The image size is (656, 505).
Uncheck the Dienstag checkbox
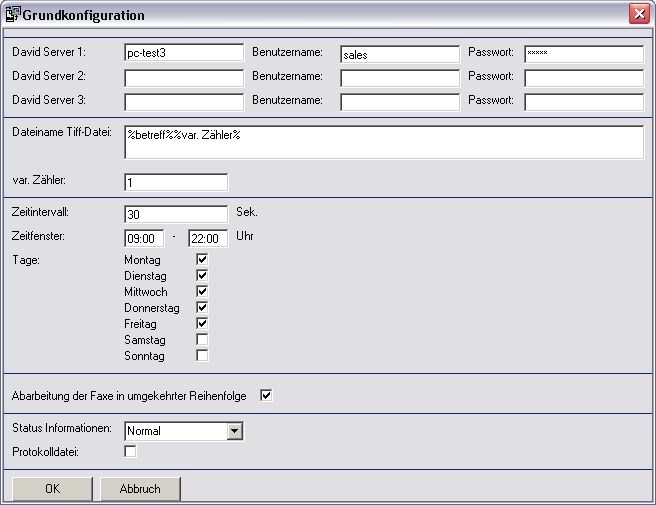click(x=202, y=275)
